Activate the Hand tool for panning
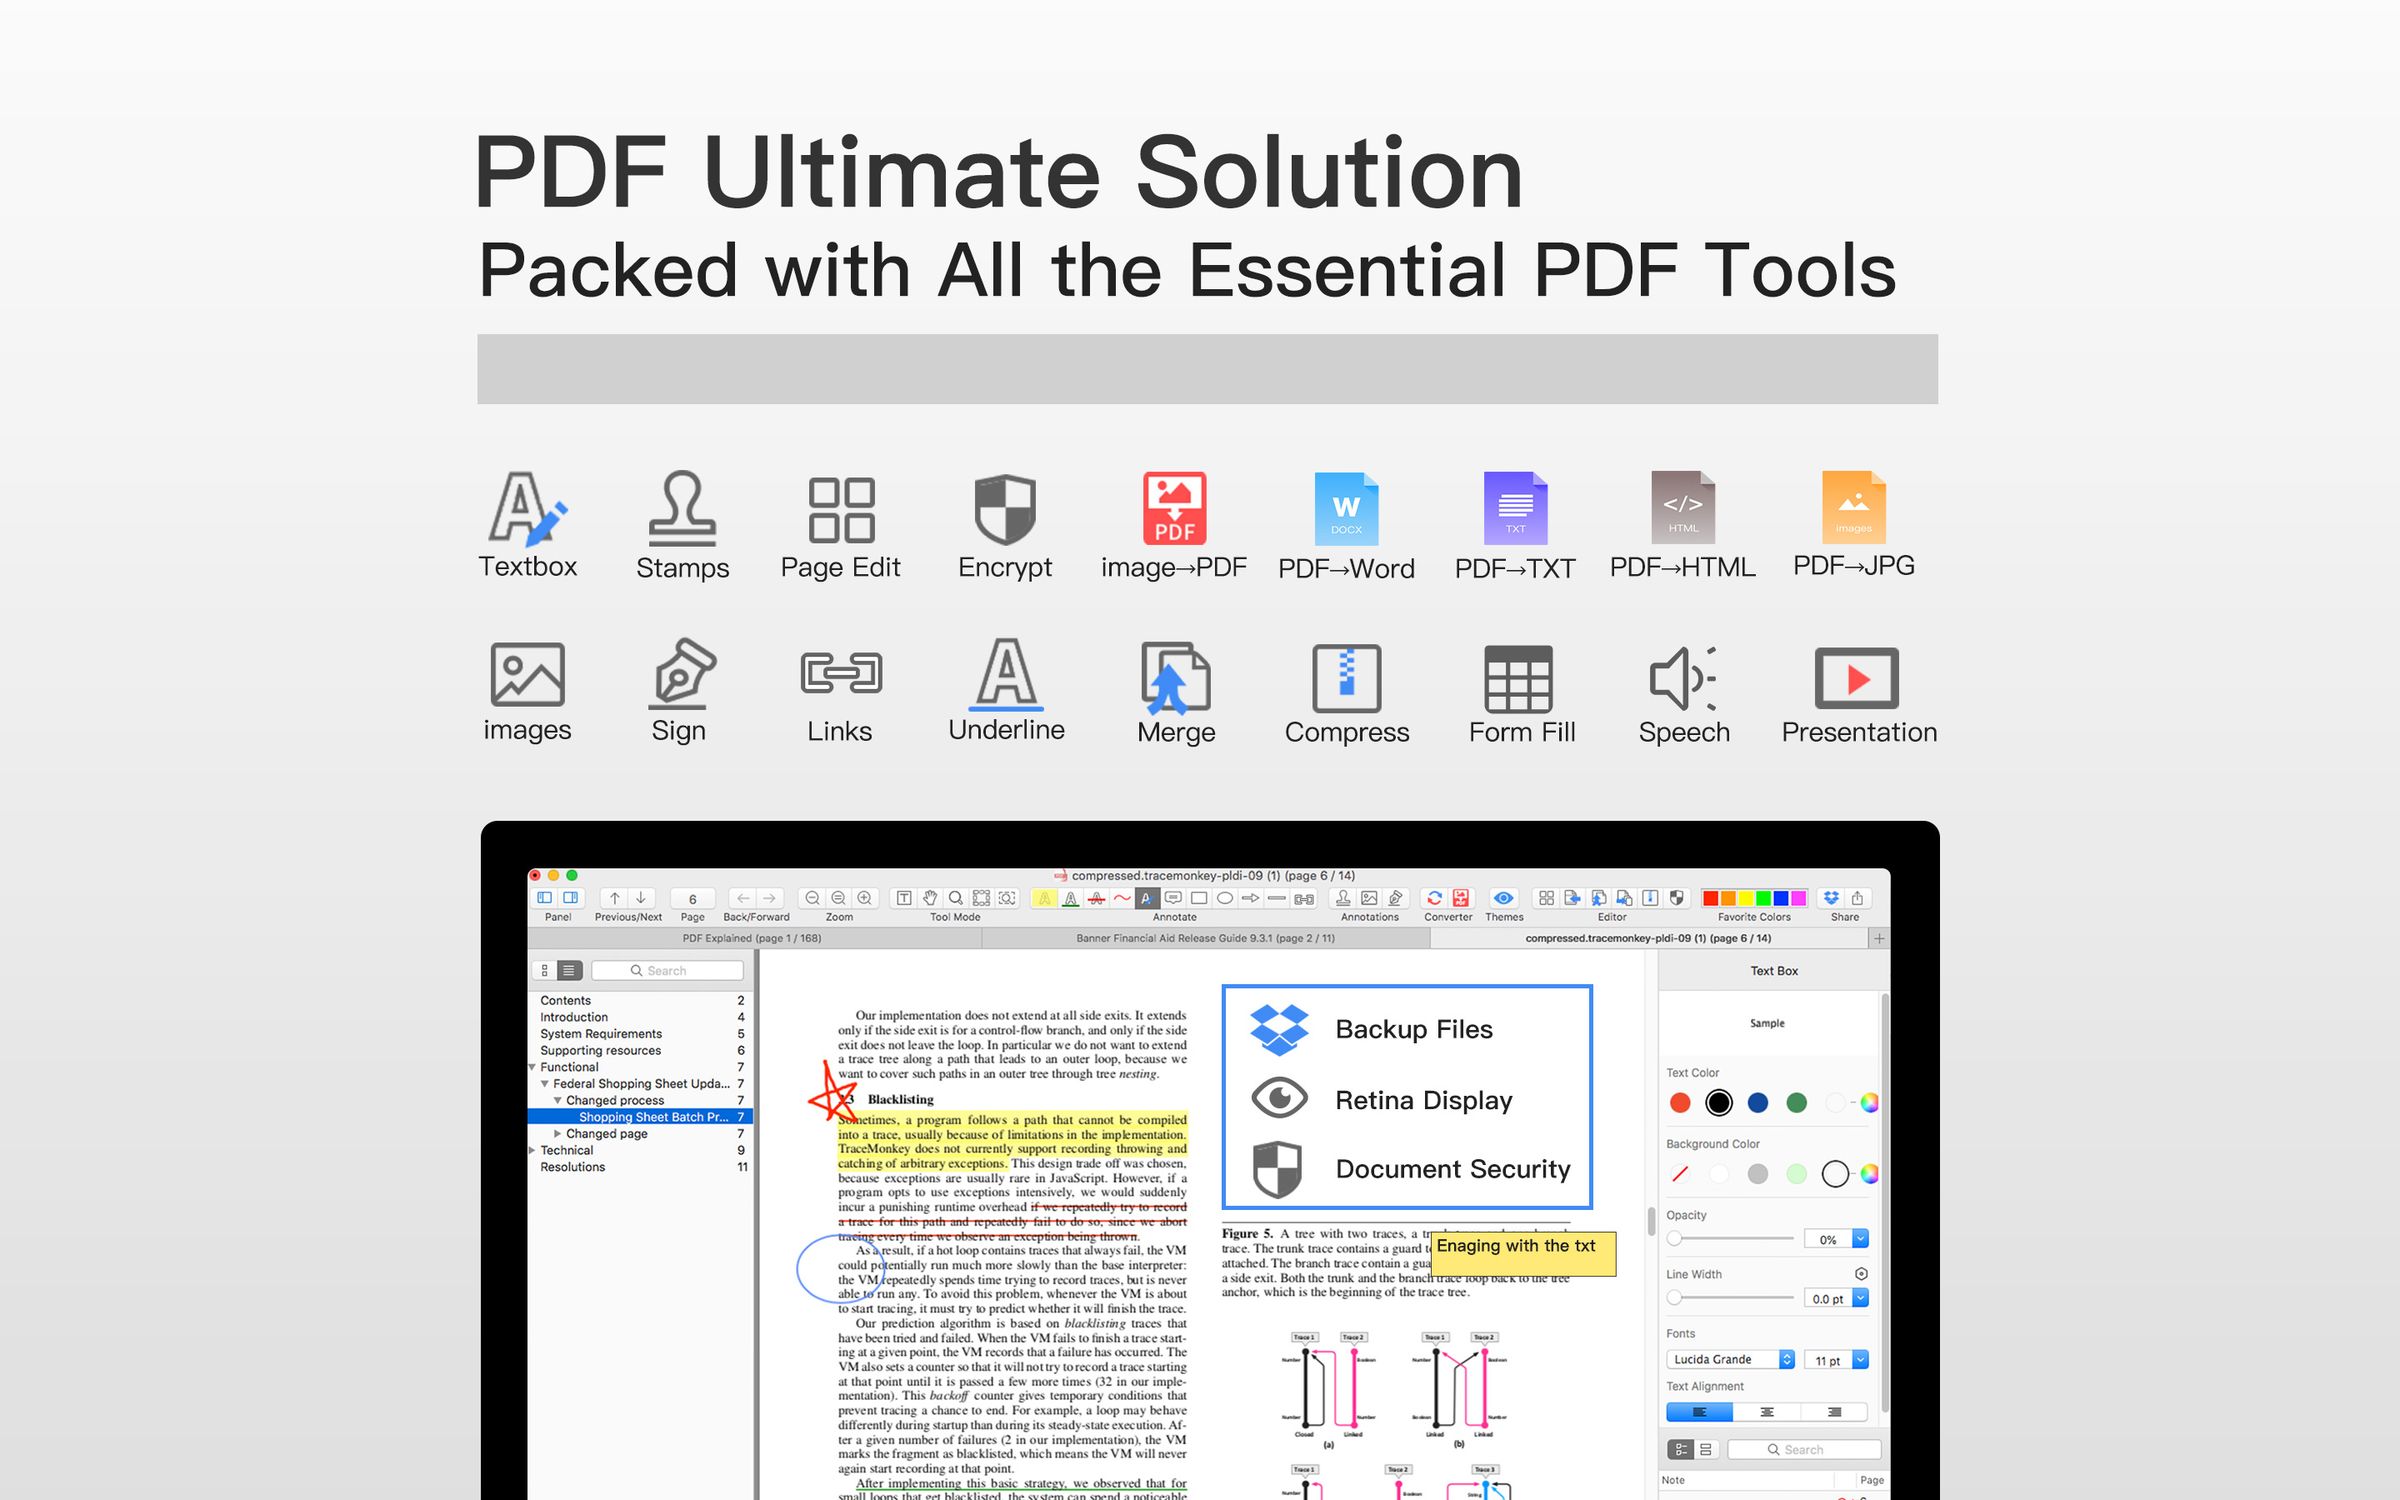The image size is (2400, 1500). click(929, 899)
